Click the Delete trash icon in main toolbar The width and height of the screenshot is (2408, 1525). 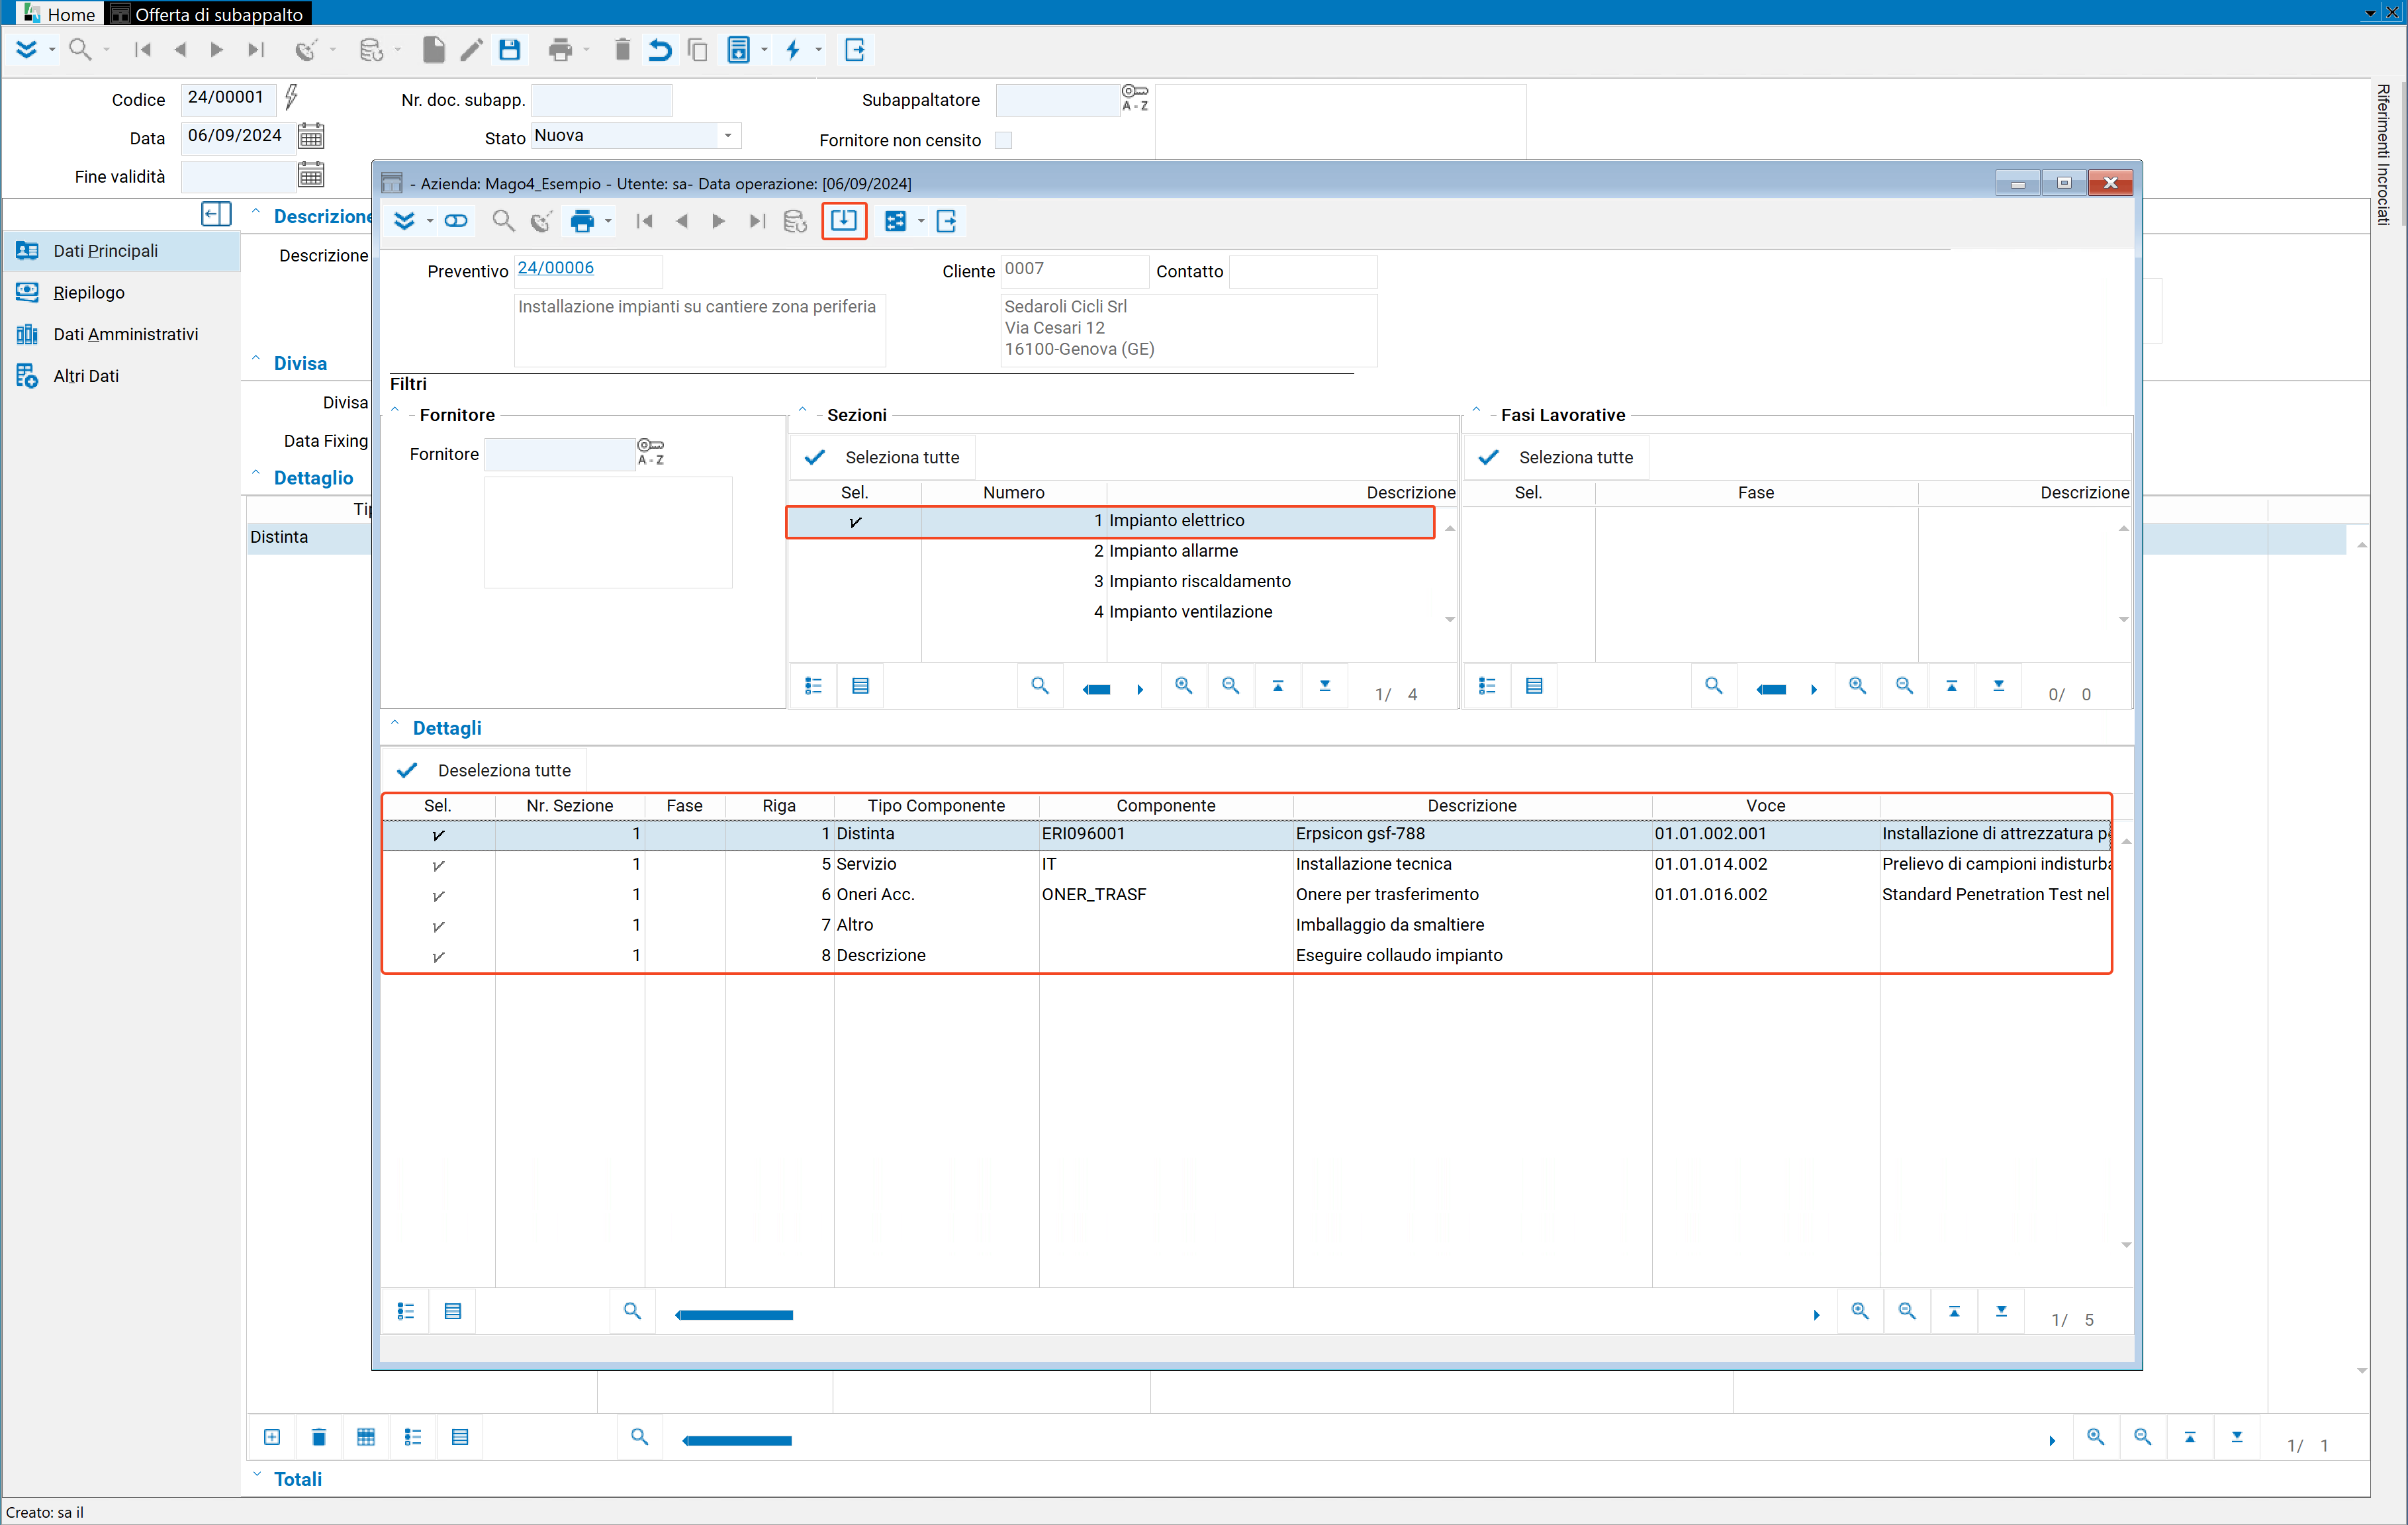pyautogui.click(x=622, y=50)
